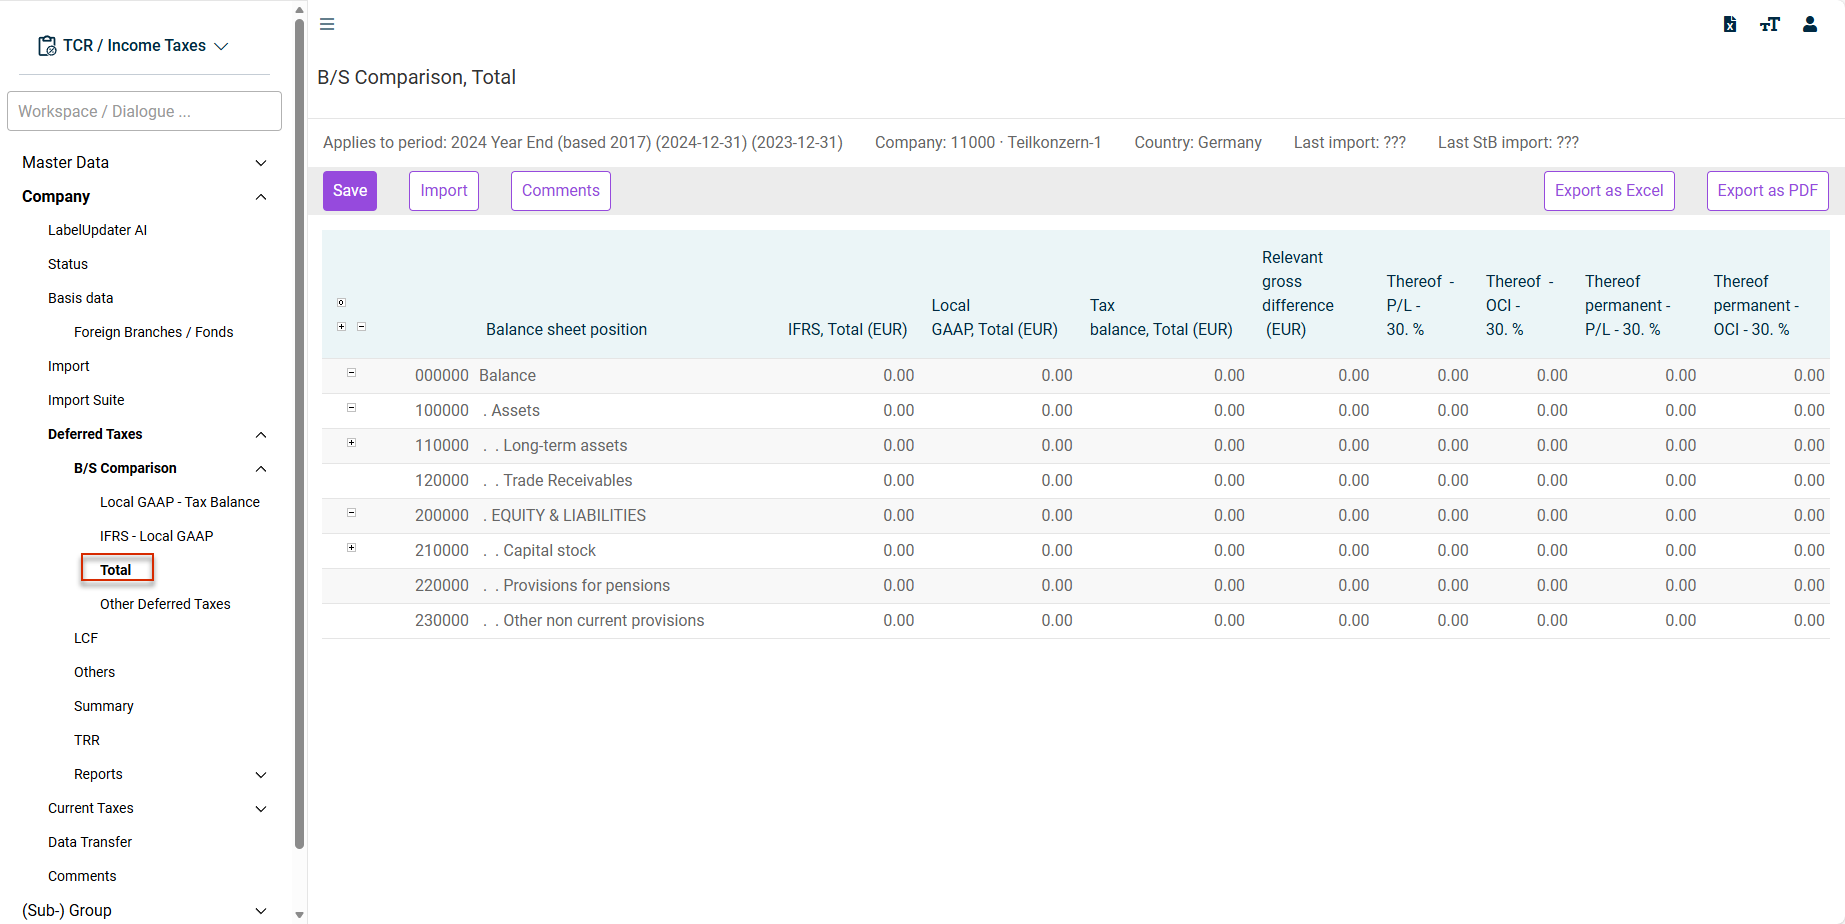
Task: Click the Excel export icon in top bar
Action: (x=1730, y=24)
